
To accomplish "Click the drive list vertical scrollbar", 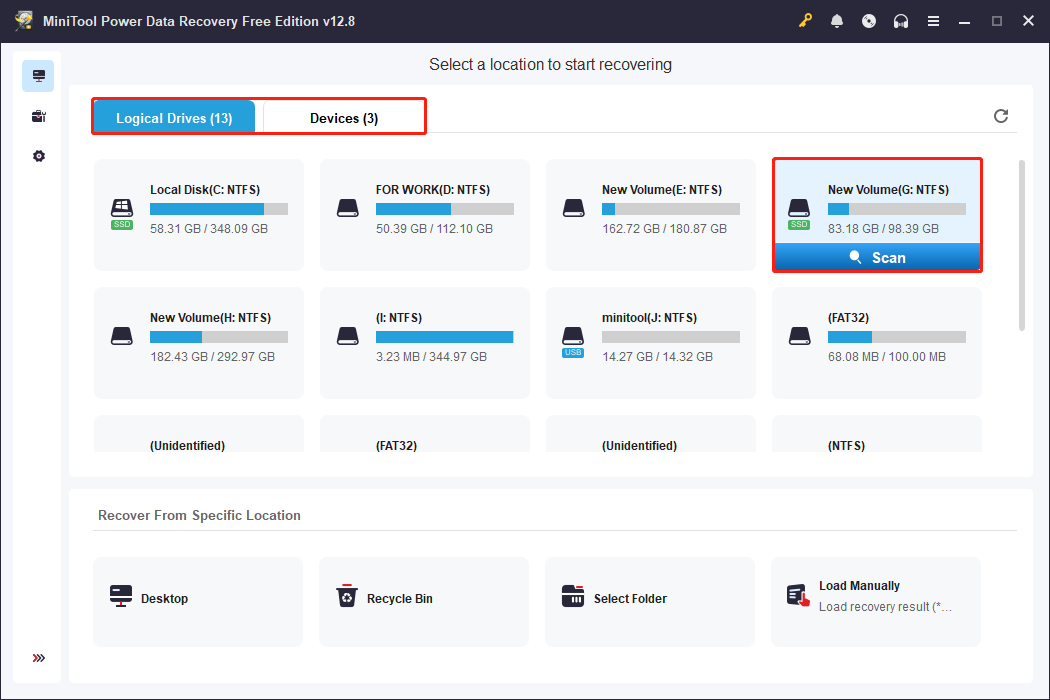I will [x=1021, y=245].
